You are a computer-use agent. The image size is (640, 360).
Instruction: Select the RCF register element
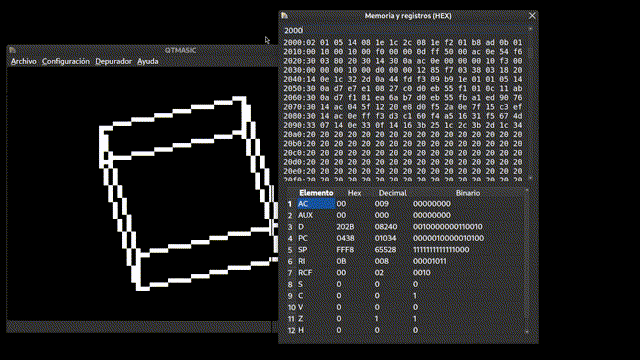pyautogui.click(x=316, y=272)
